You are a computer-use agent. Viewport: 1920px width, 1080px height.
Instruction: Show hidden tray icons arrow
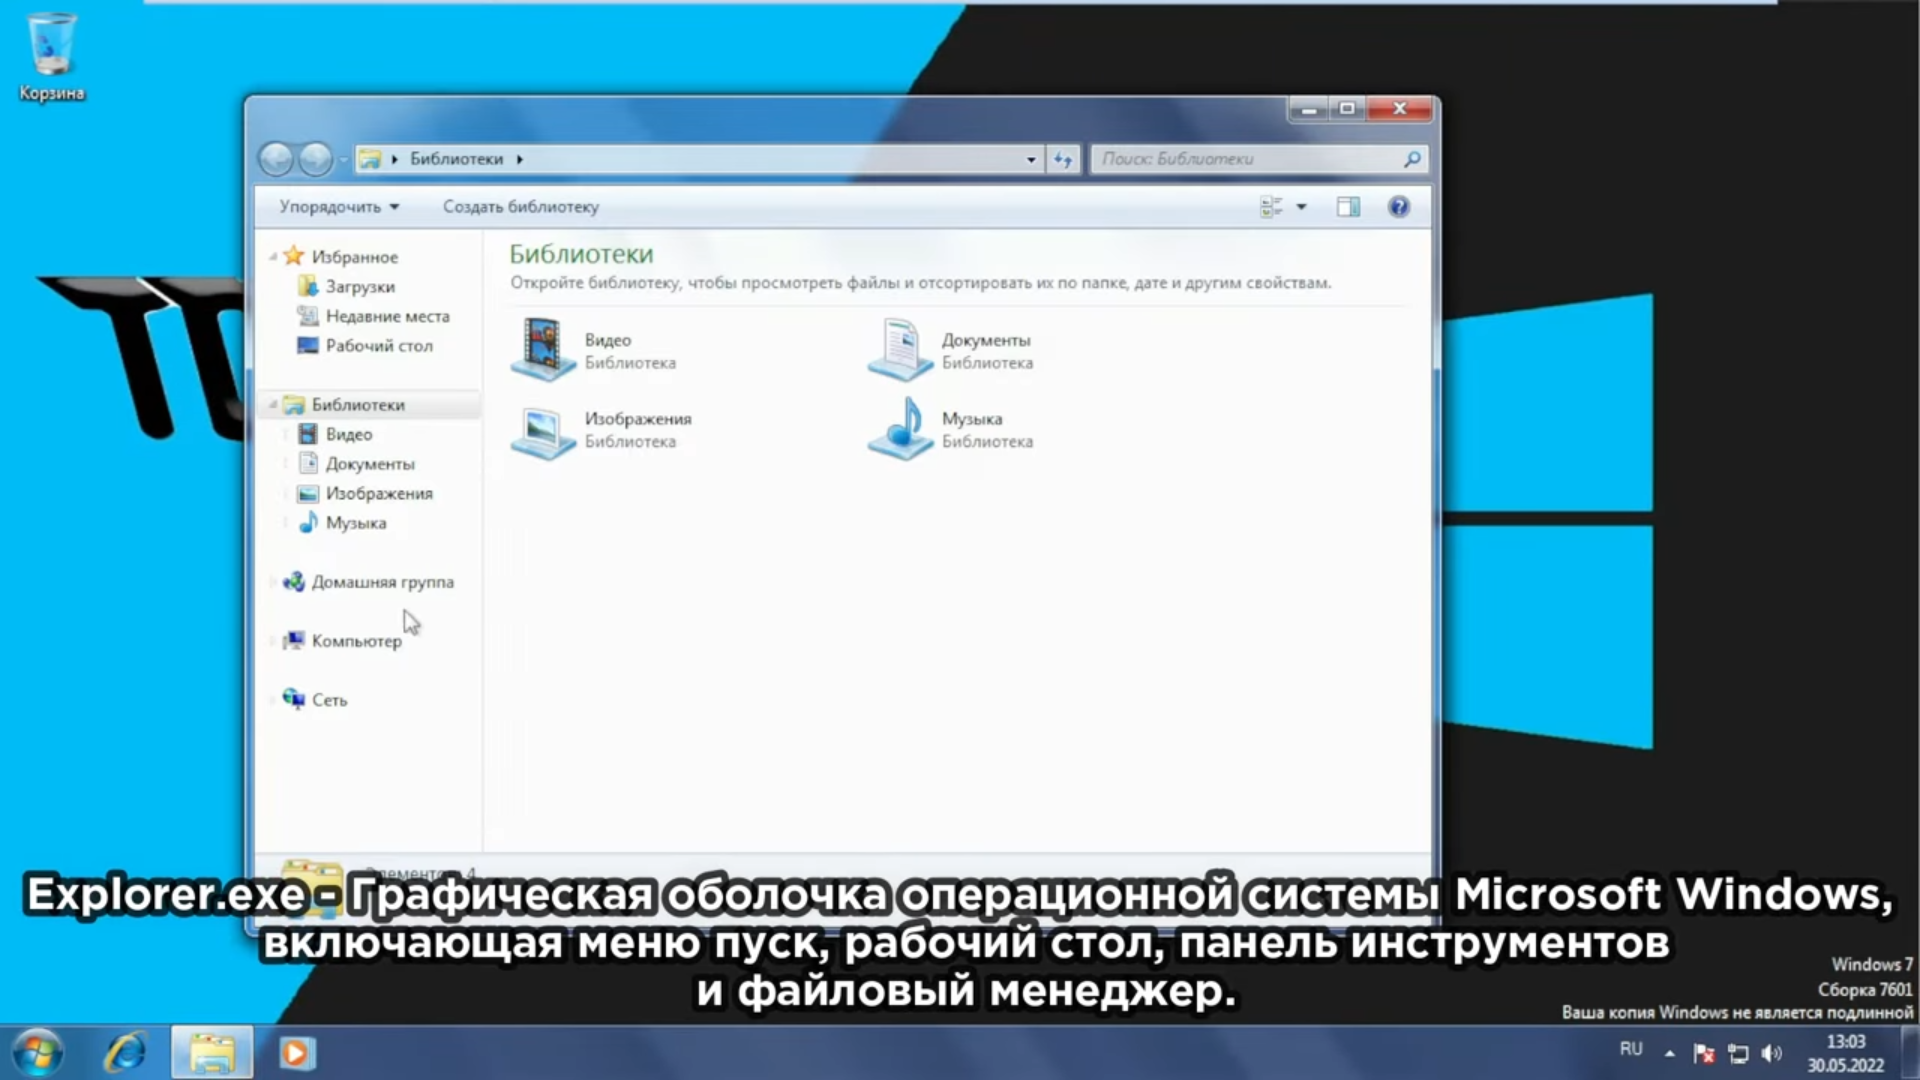coord(1669,1053)
